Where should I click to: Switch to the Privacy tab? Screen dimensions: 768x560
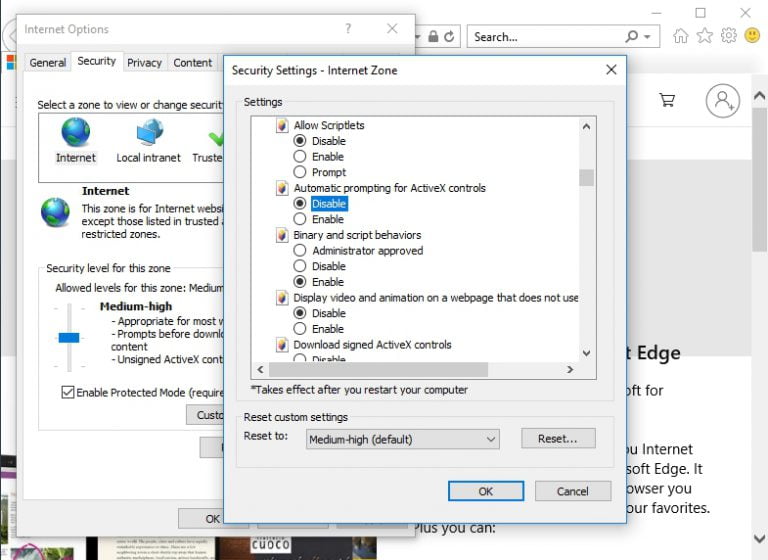pos(144,63)
